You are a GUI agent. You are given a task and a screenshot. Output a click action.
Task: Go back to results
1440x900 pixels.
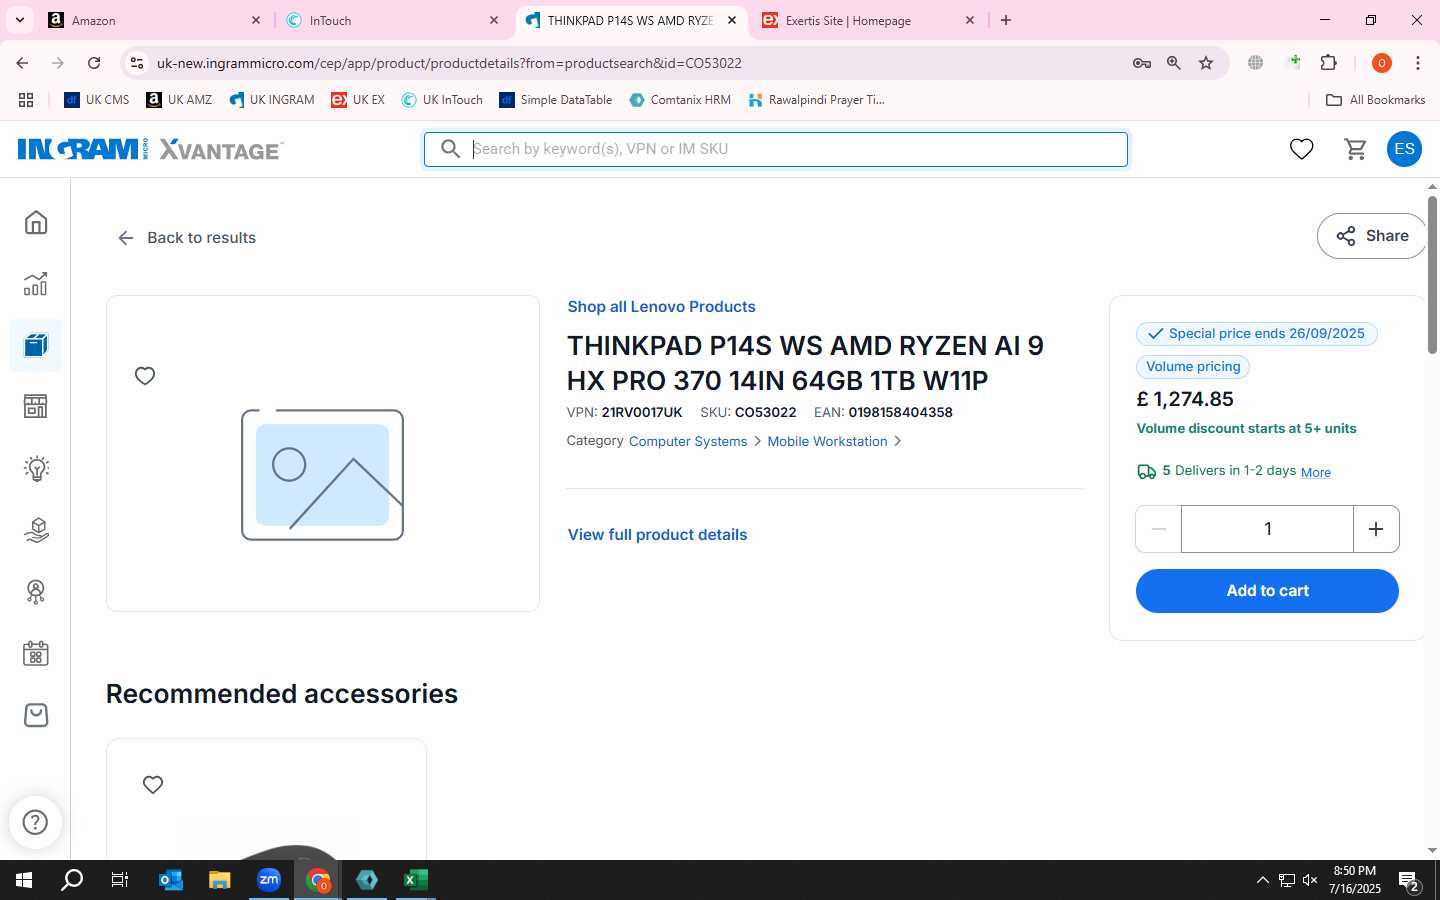[186, 238]
